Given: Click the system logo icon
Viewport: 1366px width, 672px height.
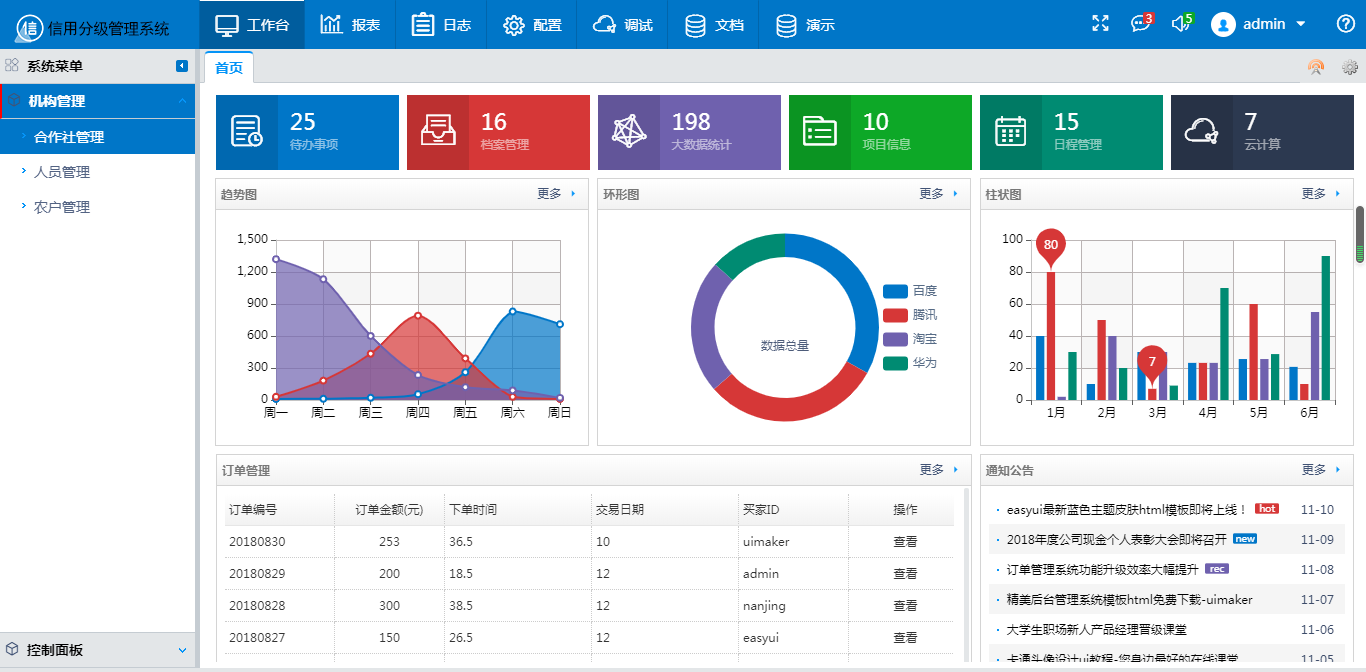Looking at the screenshot, I should click(x=29, y=27).
